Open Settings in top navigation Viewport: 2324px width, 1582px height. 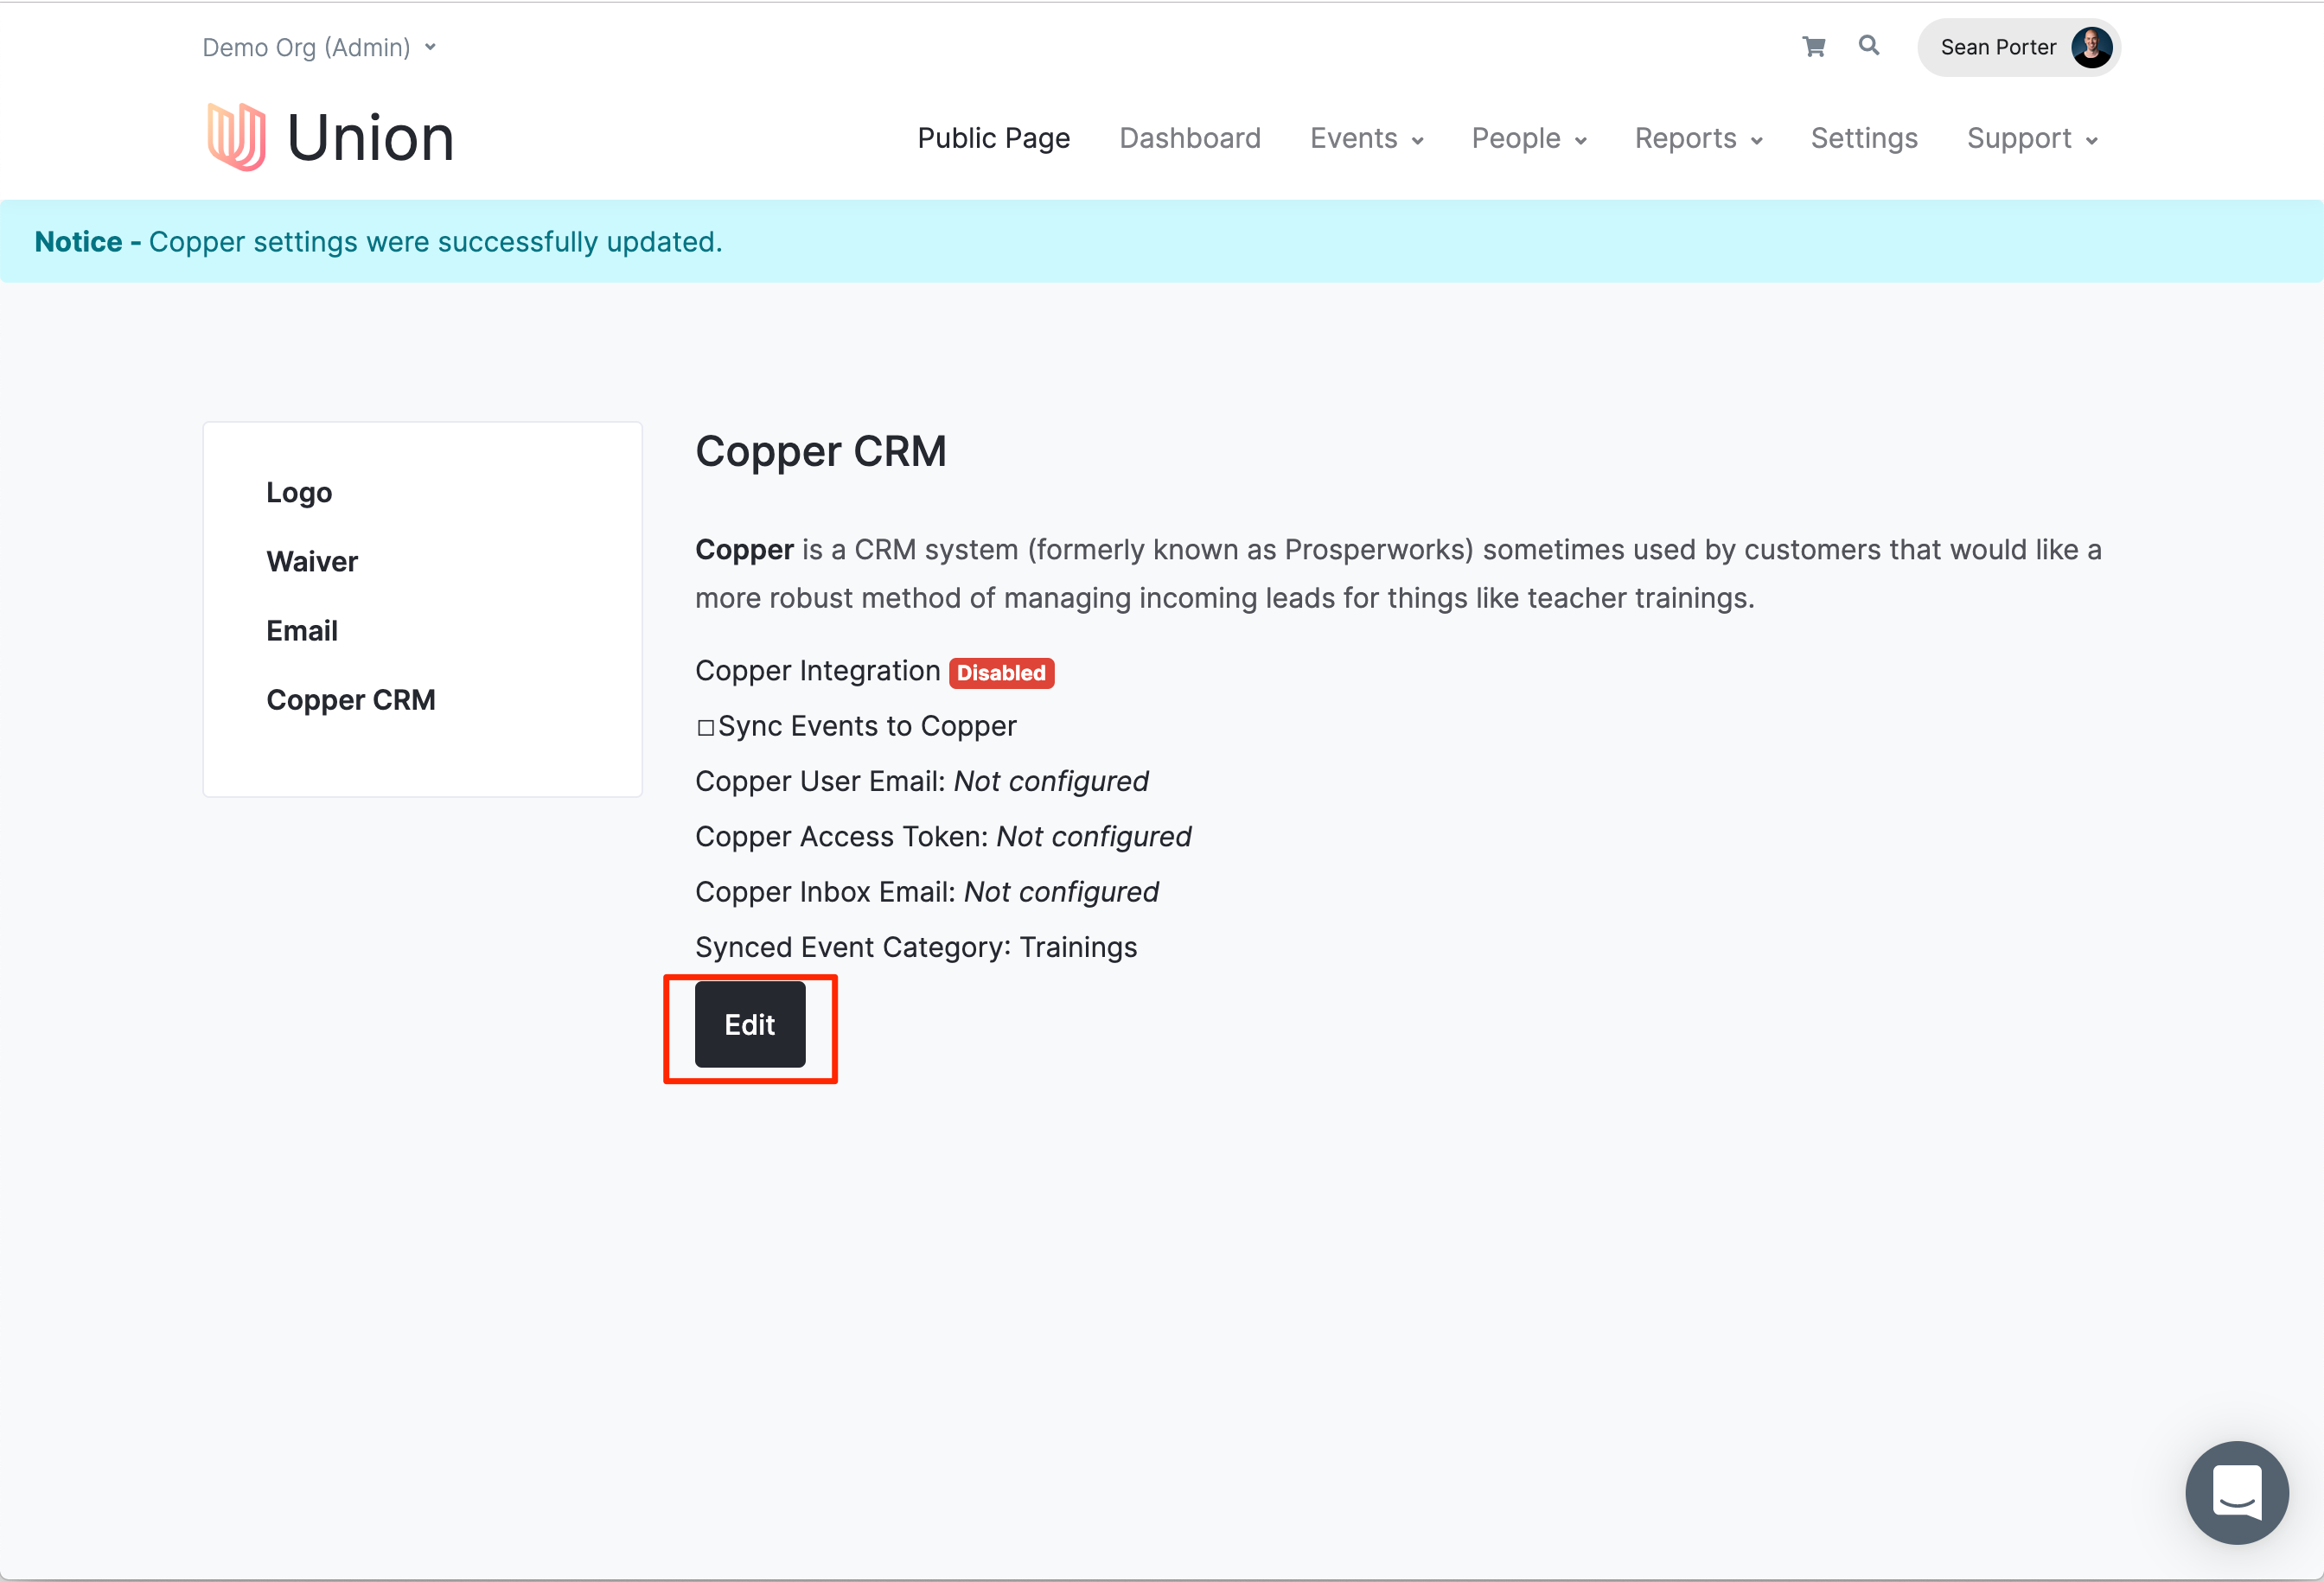[1864, 138]
